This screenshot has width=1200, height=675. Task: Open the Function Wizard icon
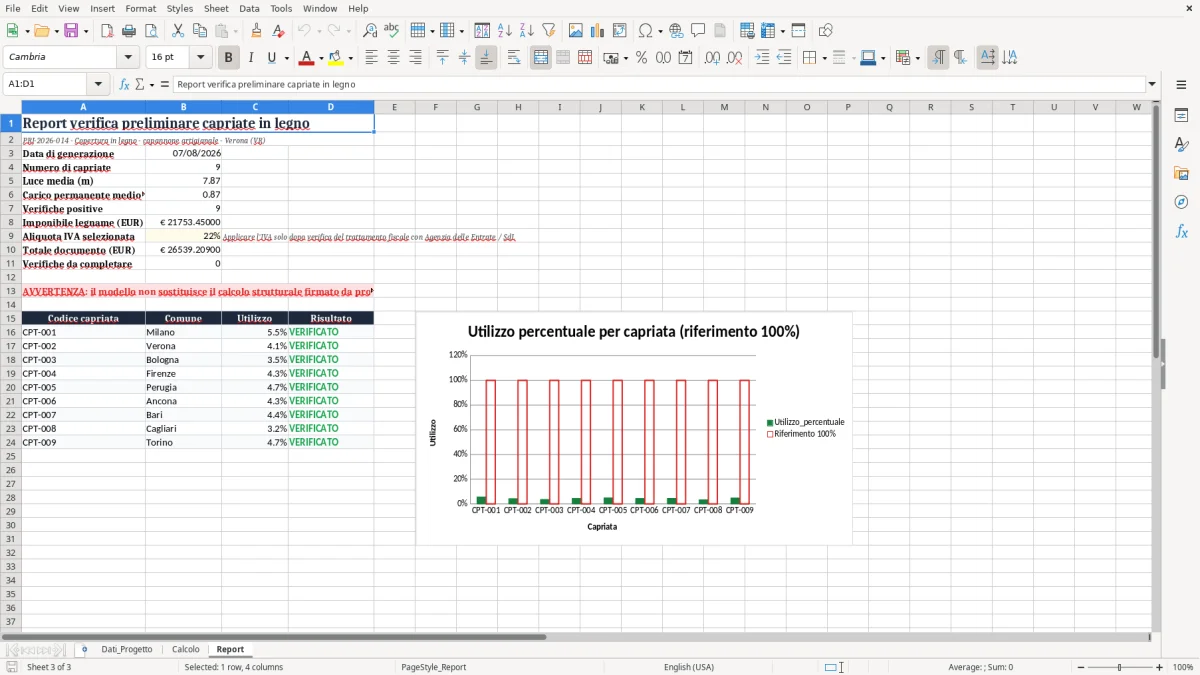coord(124,84)
